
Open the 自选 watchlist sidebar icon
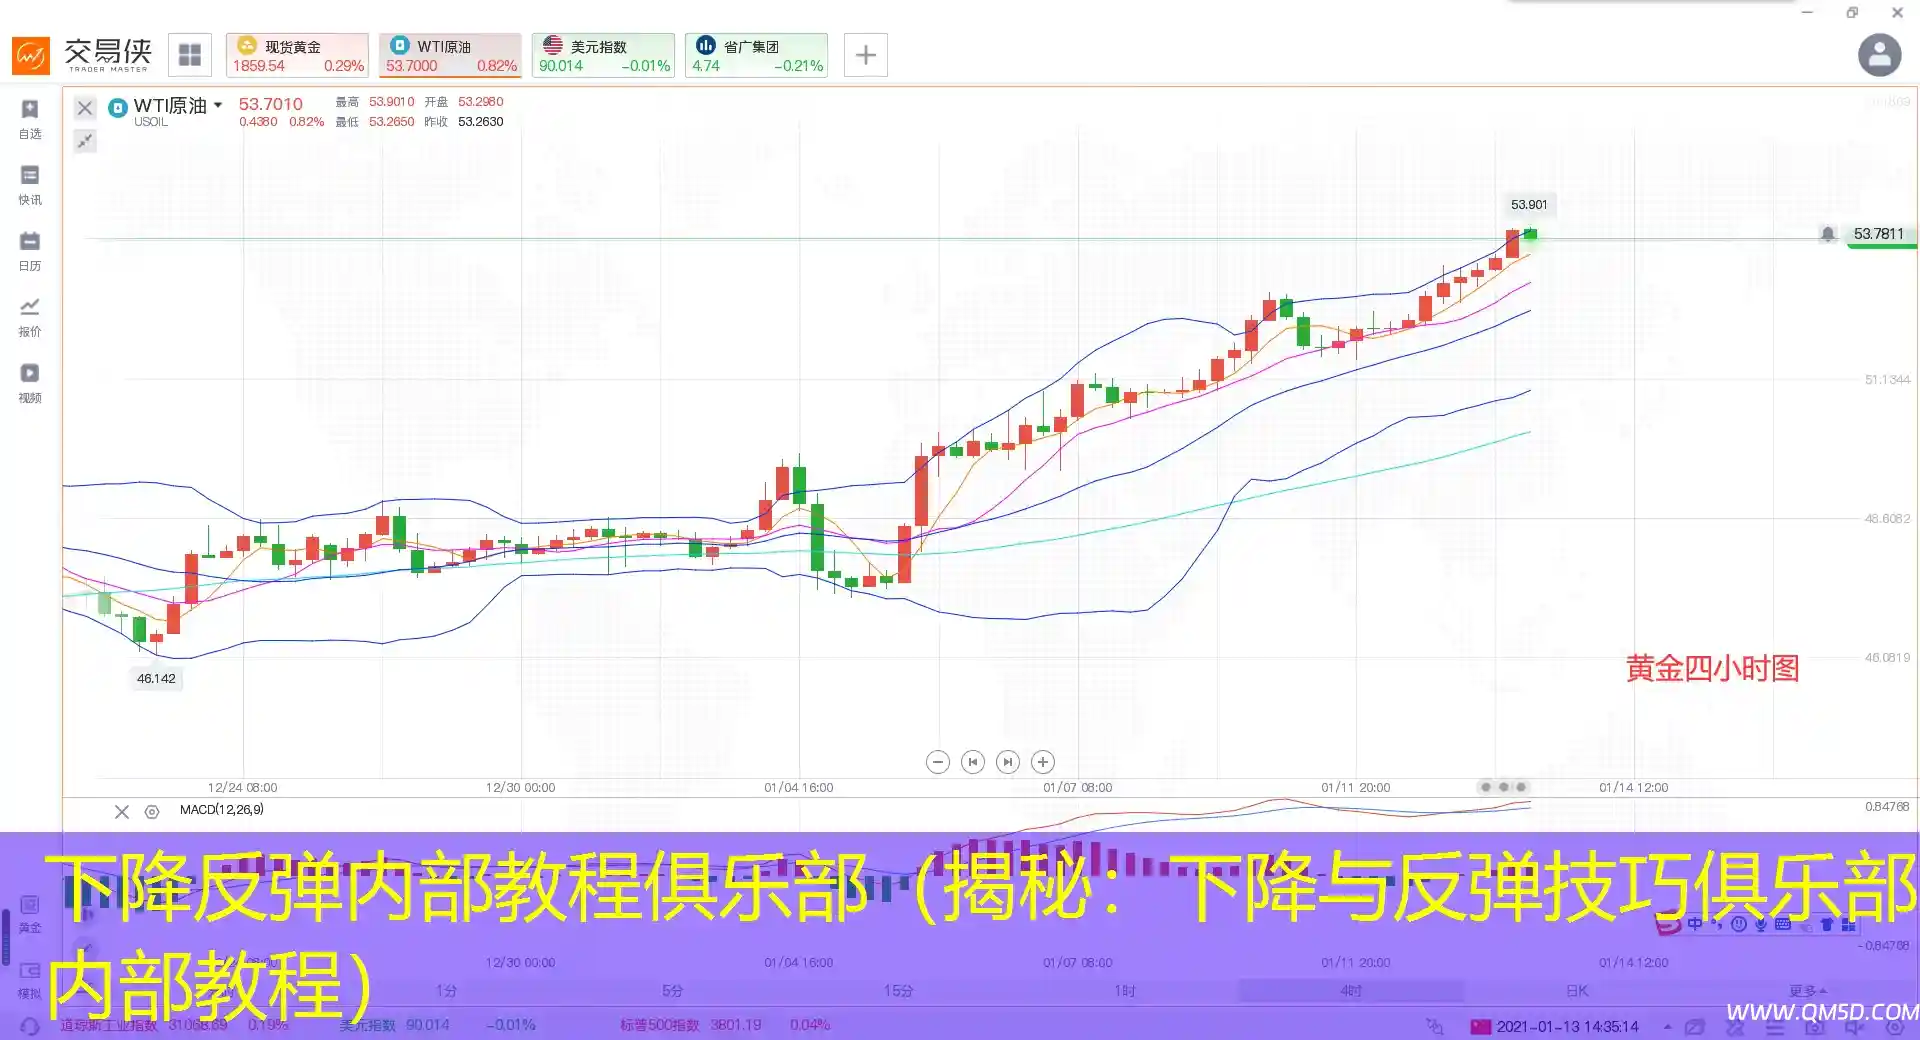coord(30,118)
